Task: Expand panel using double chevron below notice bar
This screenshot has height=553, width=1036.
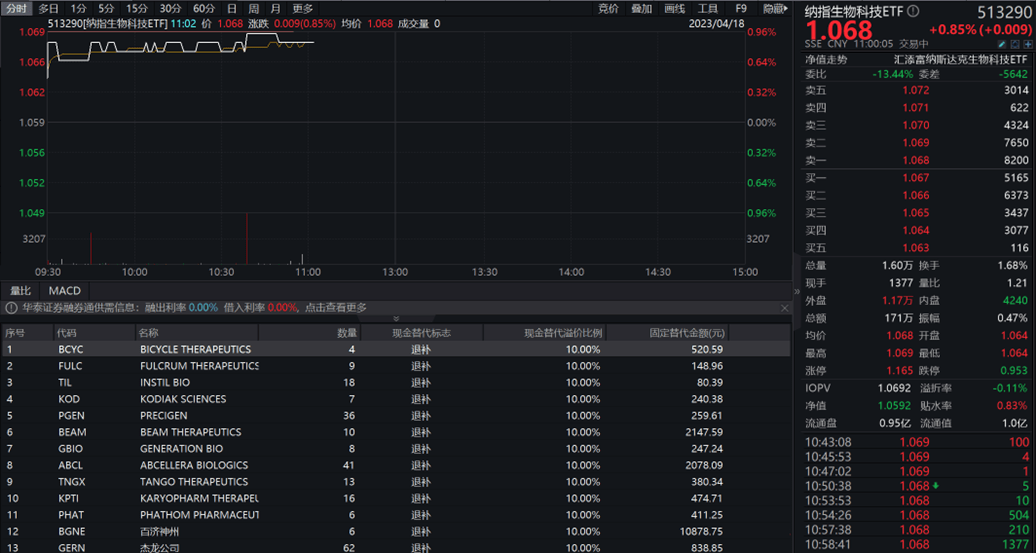Action: (396, 318)
